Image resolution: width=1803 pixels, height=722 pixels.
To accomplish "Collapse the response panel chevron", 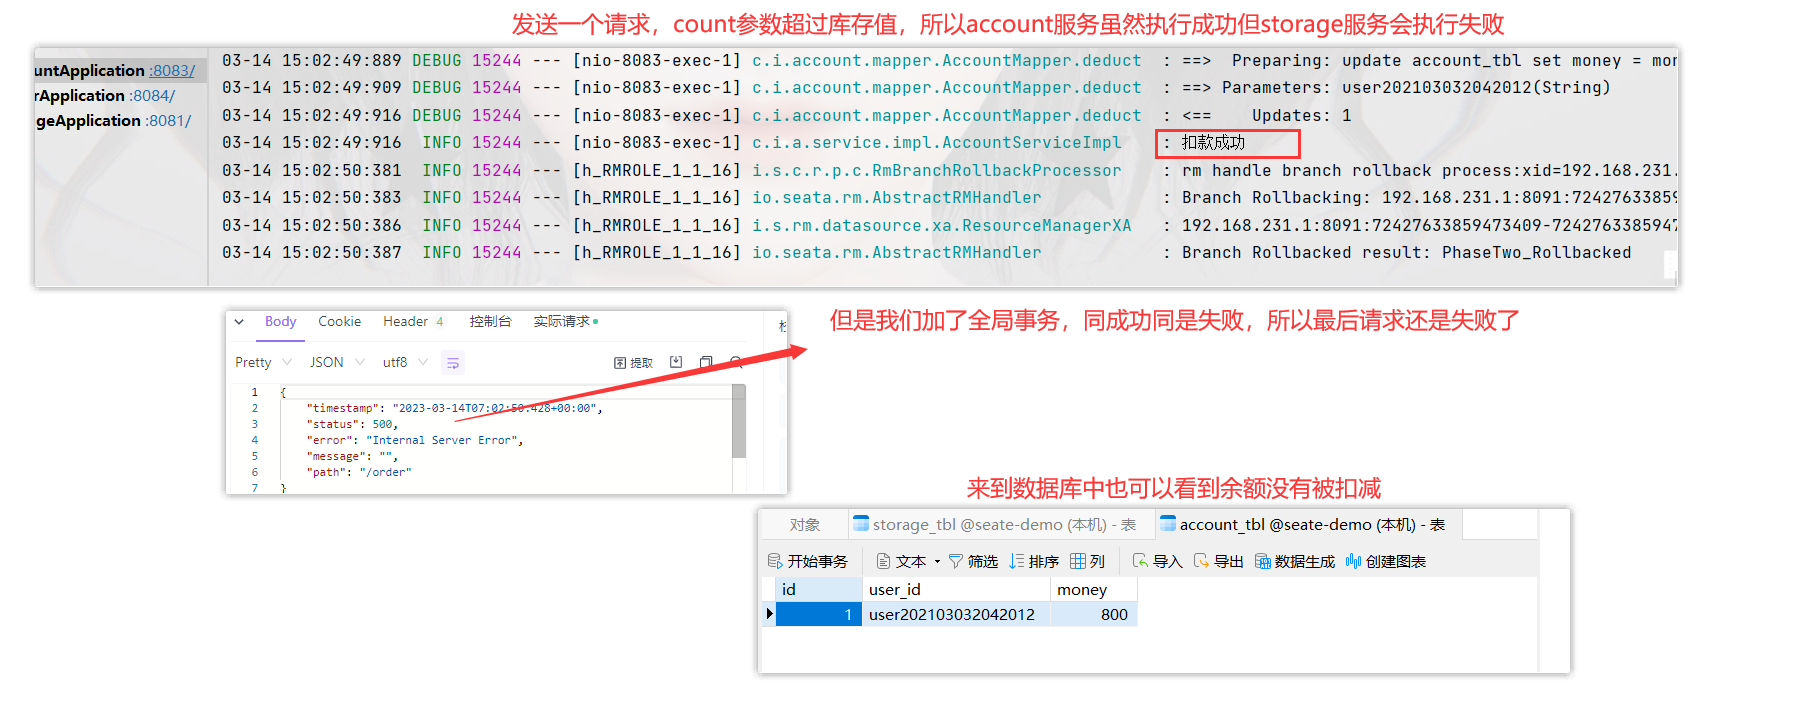I will pos(239,322).
